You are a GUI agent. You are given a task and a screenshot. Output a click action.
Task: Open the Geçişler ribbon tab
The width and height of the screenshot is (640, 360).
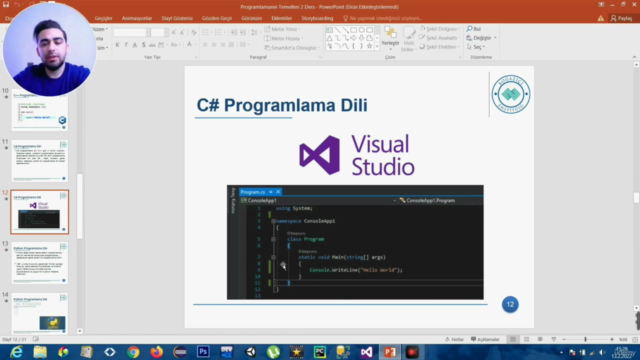103,18
